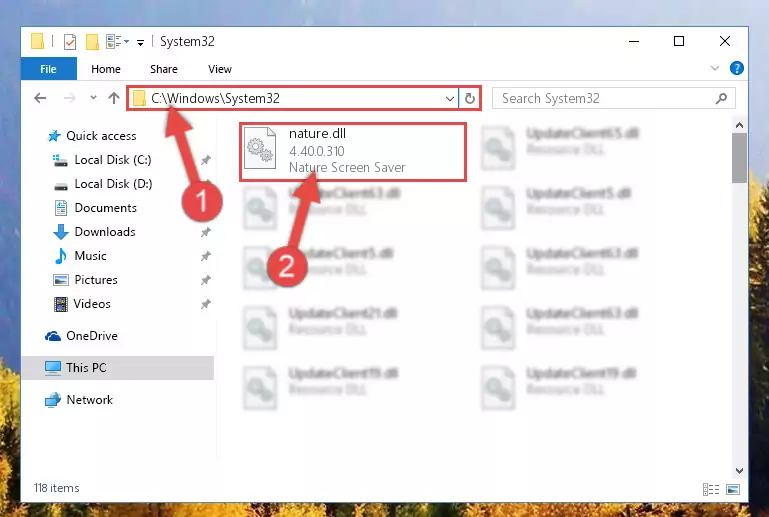Open Videos in navigation pane
Image resolution: width=769 pixels, height=517 pixels.
coord(92,304)
